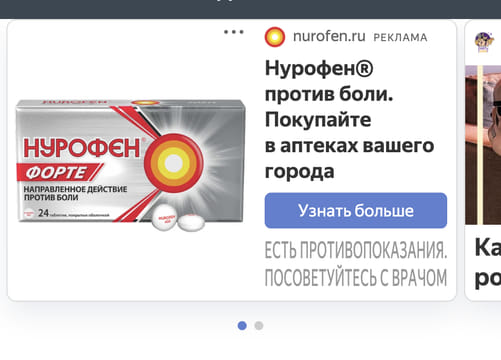The width and height of the screenshot is (501, 360).
Task: Click the next card's title starting with Ка
Action: (x=488, y=262)
